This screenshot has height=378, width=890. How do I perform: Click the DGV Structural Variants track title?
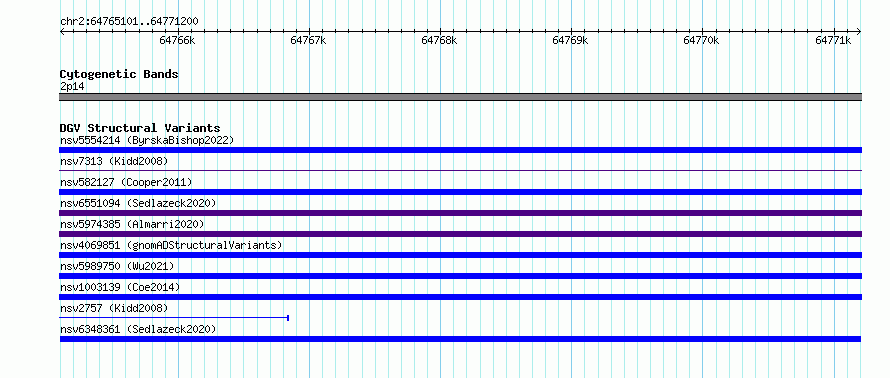pyautogui.click(x=140, y=128)
